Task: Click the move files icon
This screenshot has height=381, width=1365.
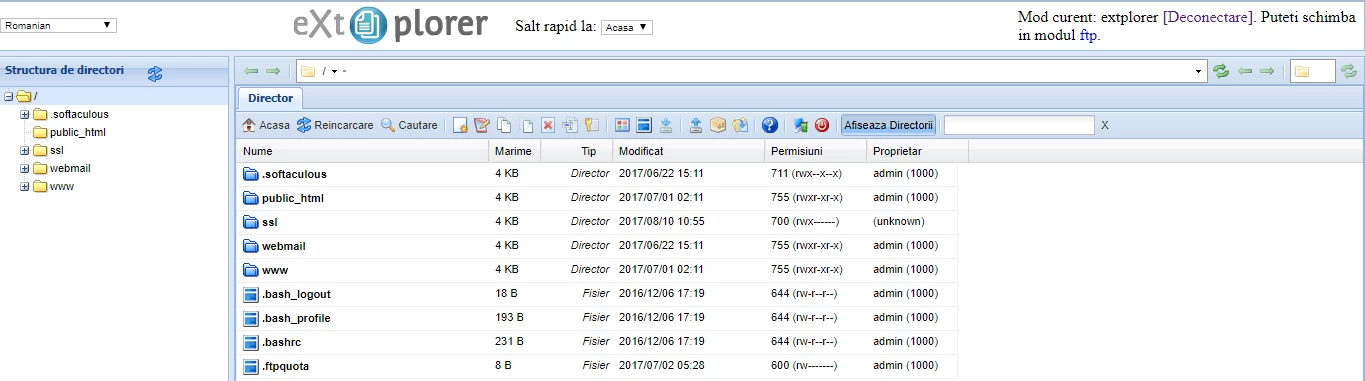Action: [527, 125]
